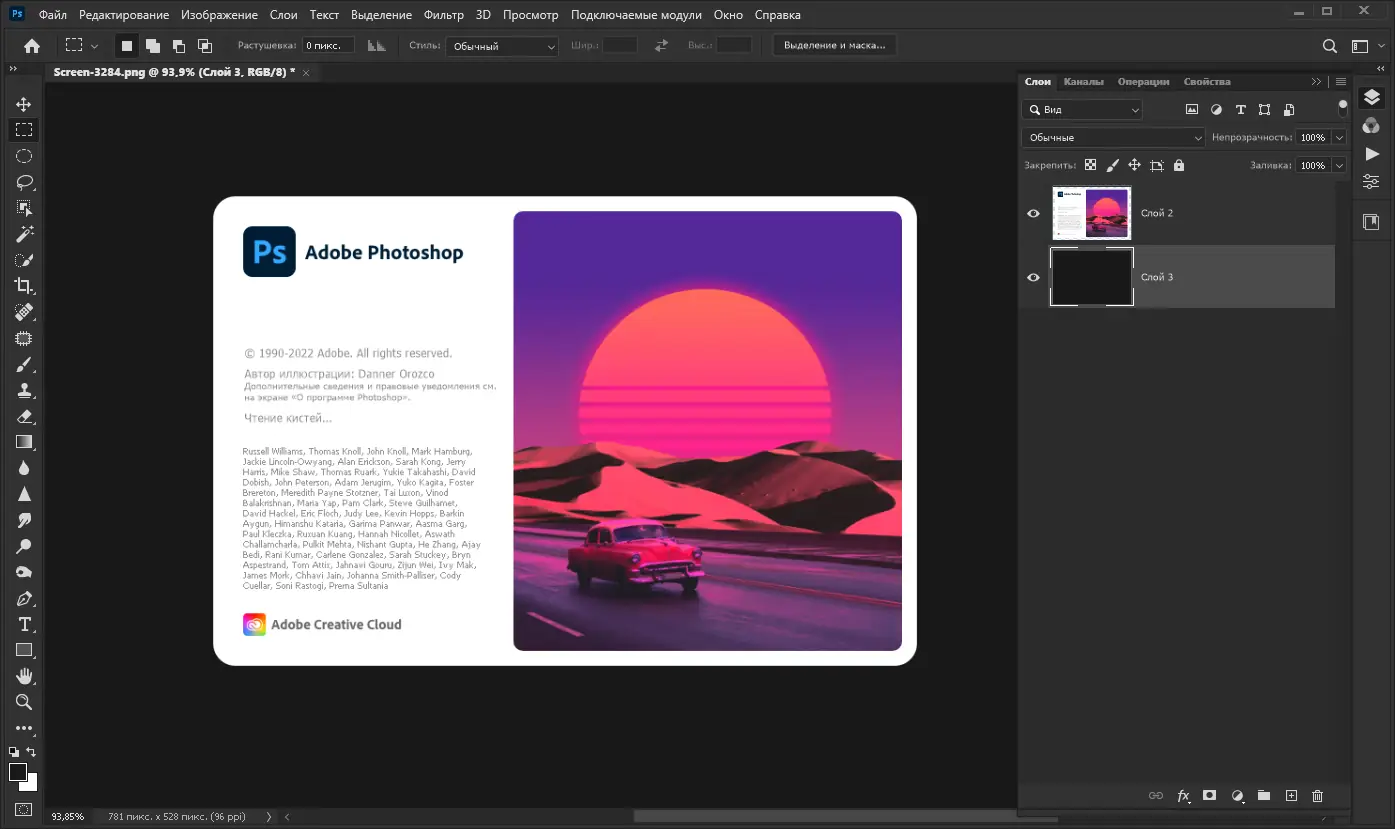Hide the layer 'Слой 2'
1395x829 pixels.
1033,212
